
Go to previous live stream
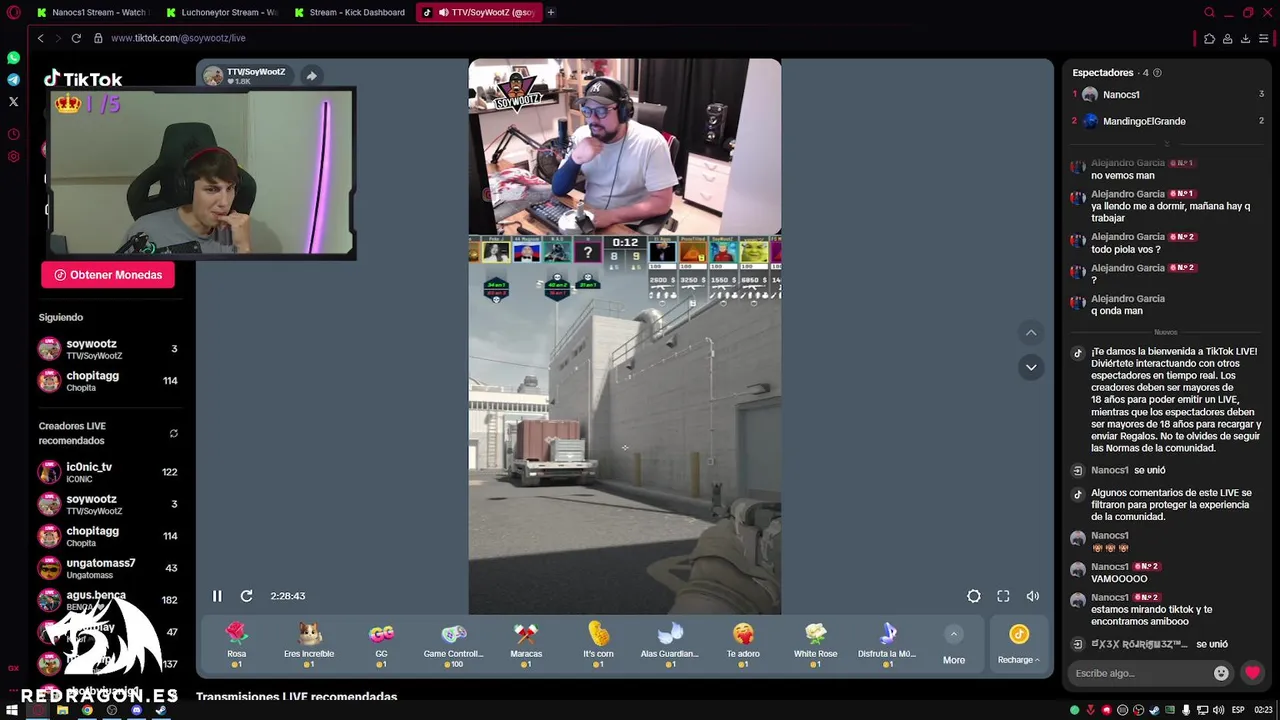pos(1031,333)
